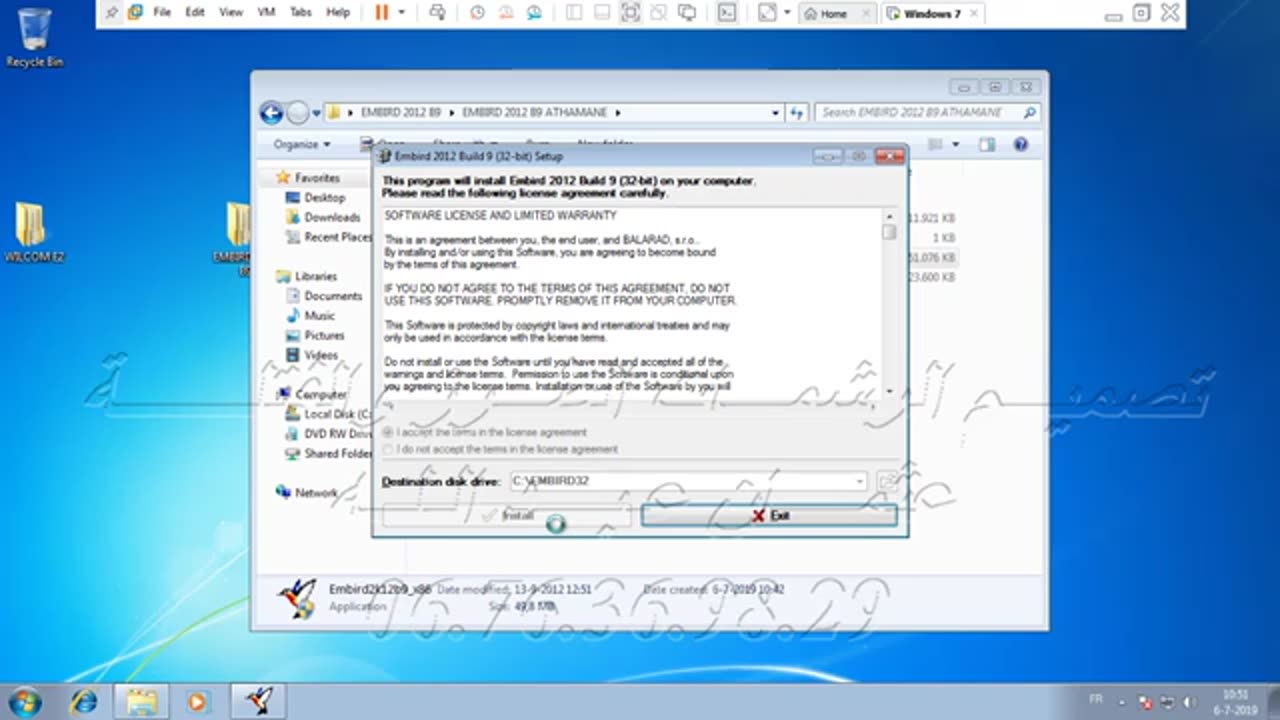This screenshot has width=1280, height=720.
Task: Click the FR language indicator in system tray
Action: click(1098, 702)
